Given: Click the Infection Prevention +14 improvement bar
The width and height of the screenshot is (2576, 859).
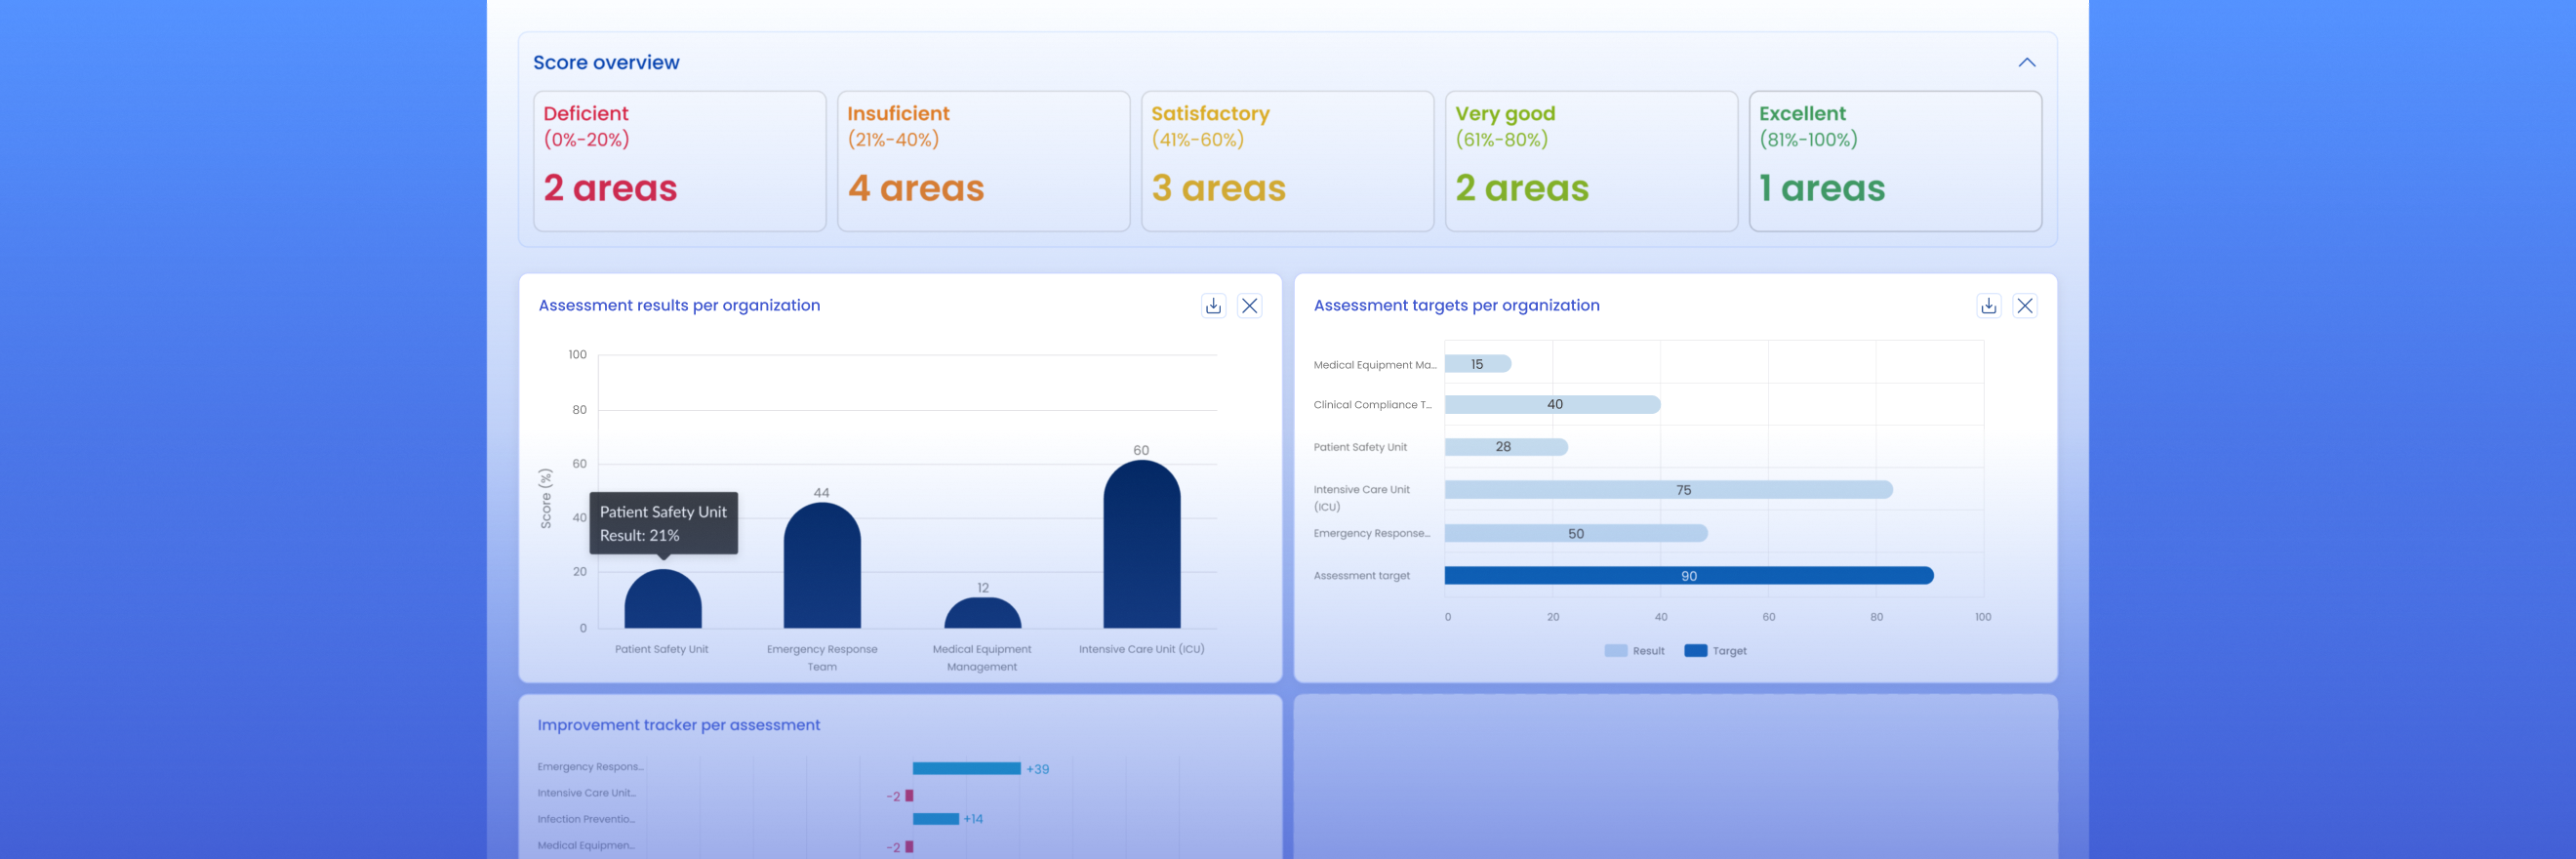Looking at the screenshot, I should (x=935, y=819).
